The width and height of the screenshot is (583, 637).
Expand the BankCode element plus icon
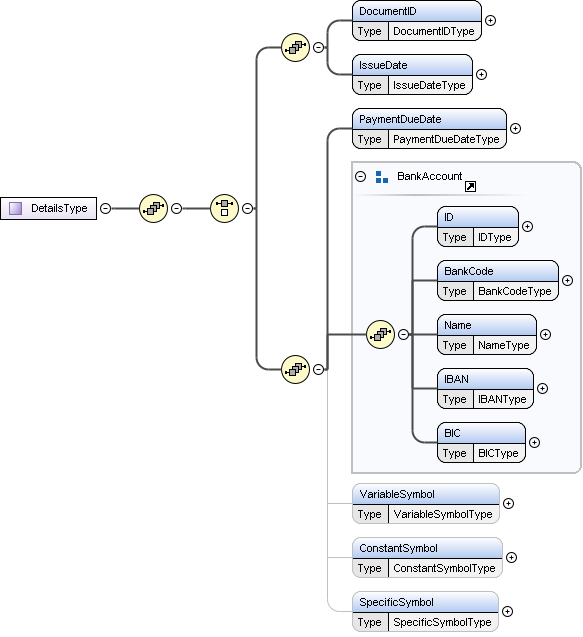pyautogui.click(x=567, y=280)
